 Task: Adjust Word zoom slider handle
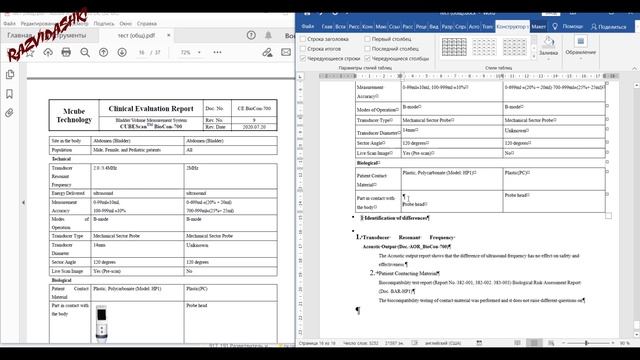tap(586, 343)
